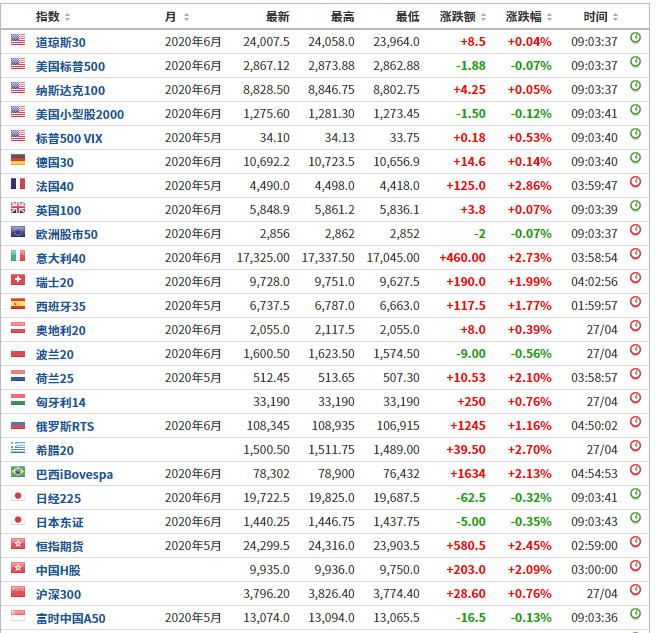This screenshot has width=656, height=633.
Task: Click the 最低 column header
Action: point(407,17)
